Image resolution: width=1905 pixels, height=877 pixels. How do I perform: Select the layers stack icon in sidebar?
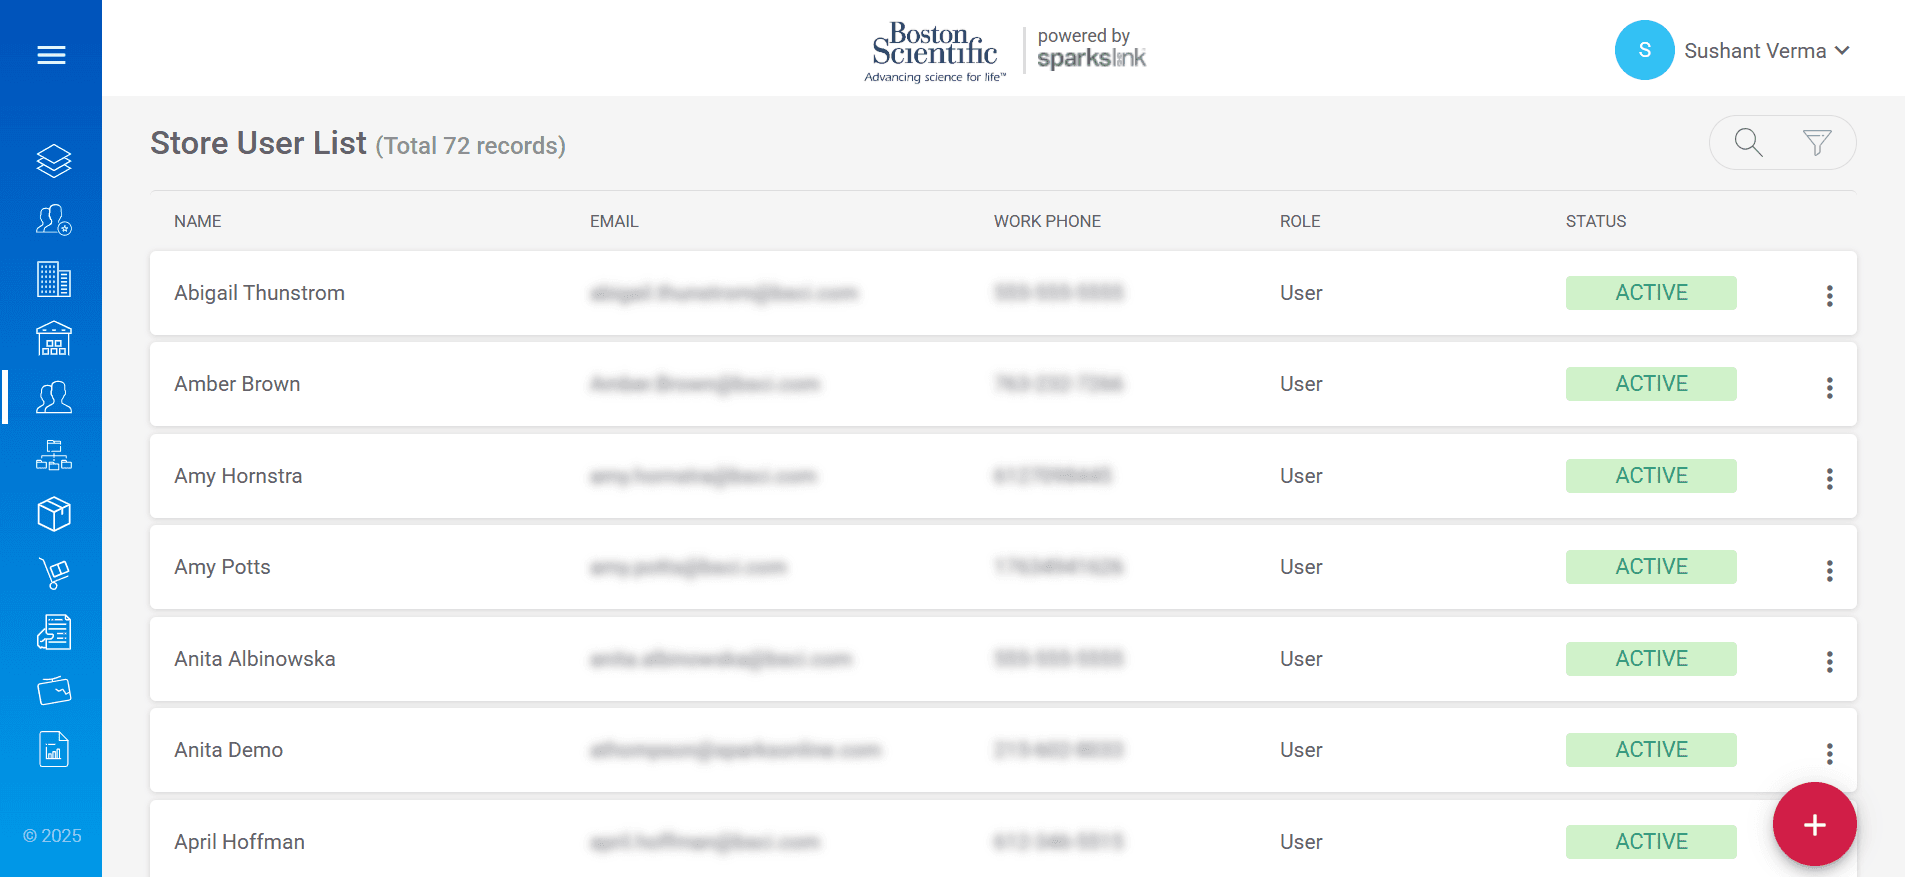(52, 160)
